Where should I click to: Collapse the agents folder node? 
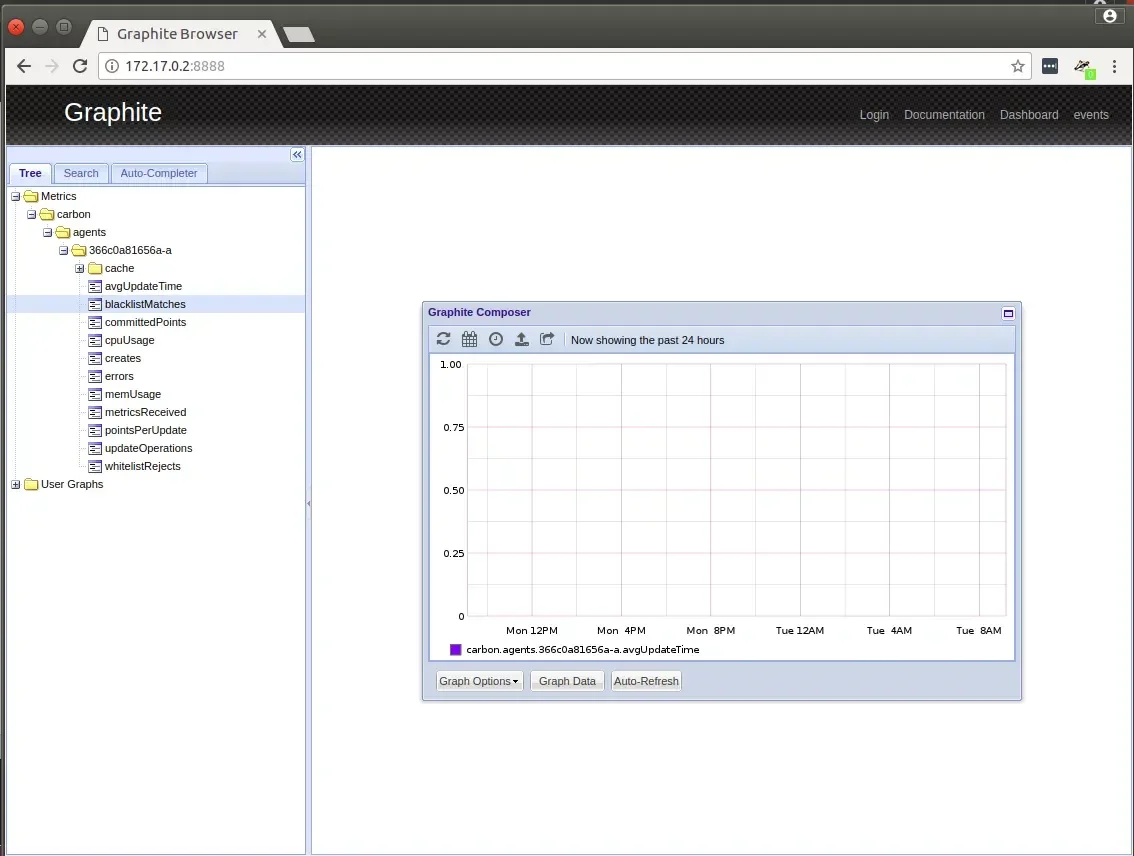pyautogui.click(x=47, y=233)
